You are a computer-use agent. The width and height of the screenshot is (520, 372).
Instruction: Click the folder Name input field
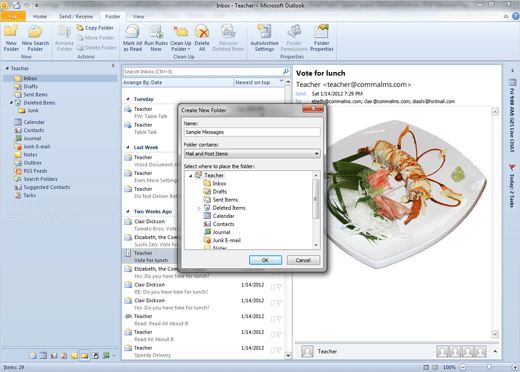tap(252, 132)
